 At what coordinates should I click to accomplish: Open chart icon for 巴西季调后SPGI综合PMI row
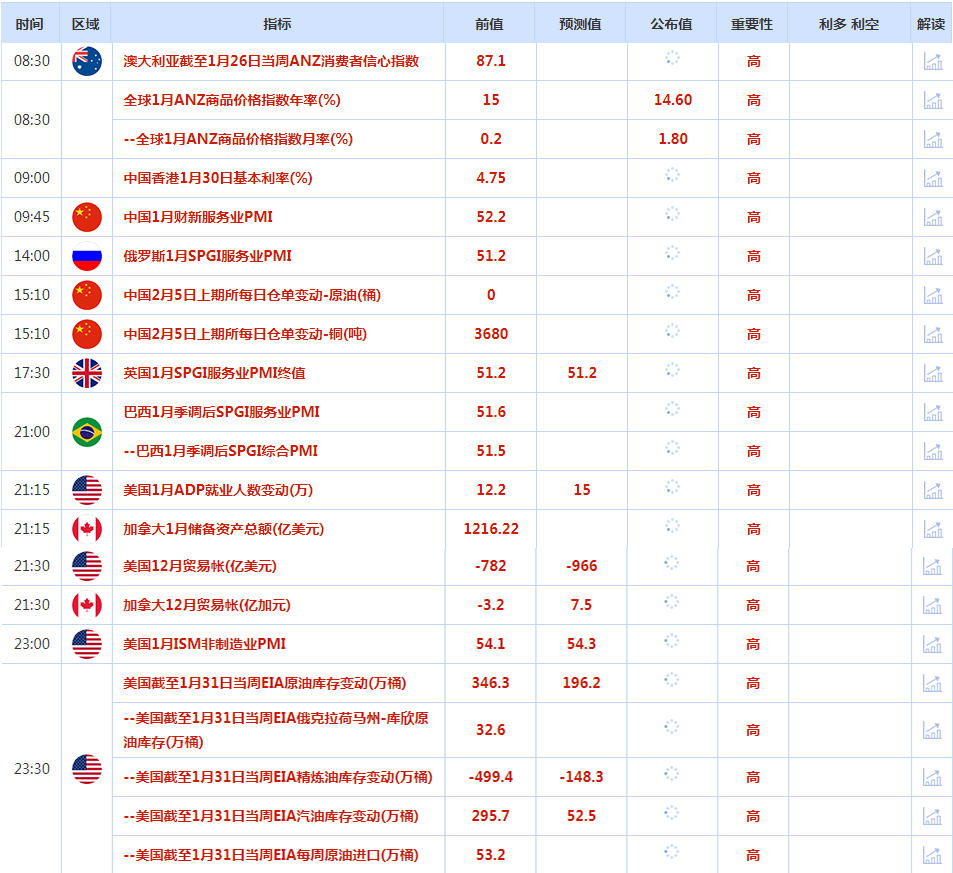tap(933, 451)
